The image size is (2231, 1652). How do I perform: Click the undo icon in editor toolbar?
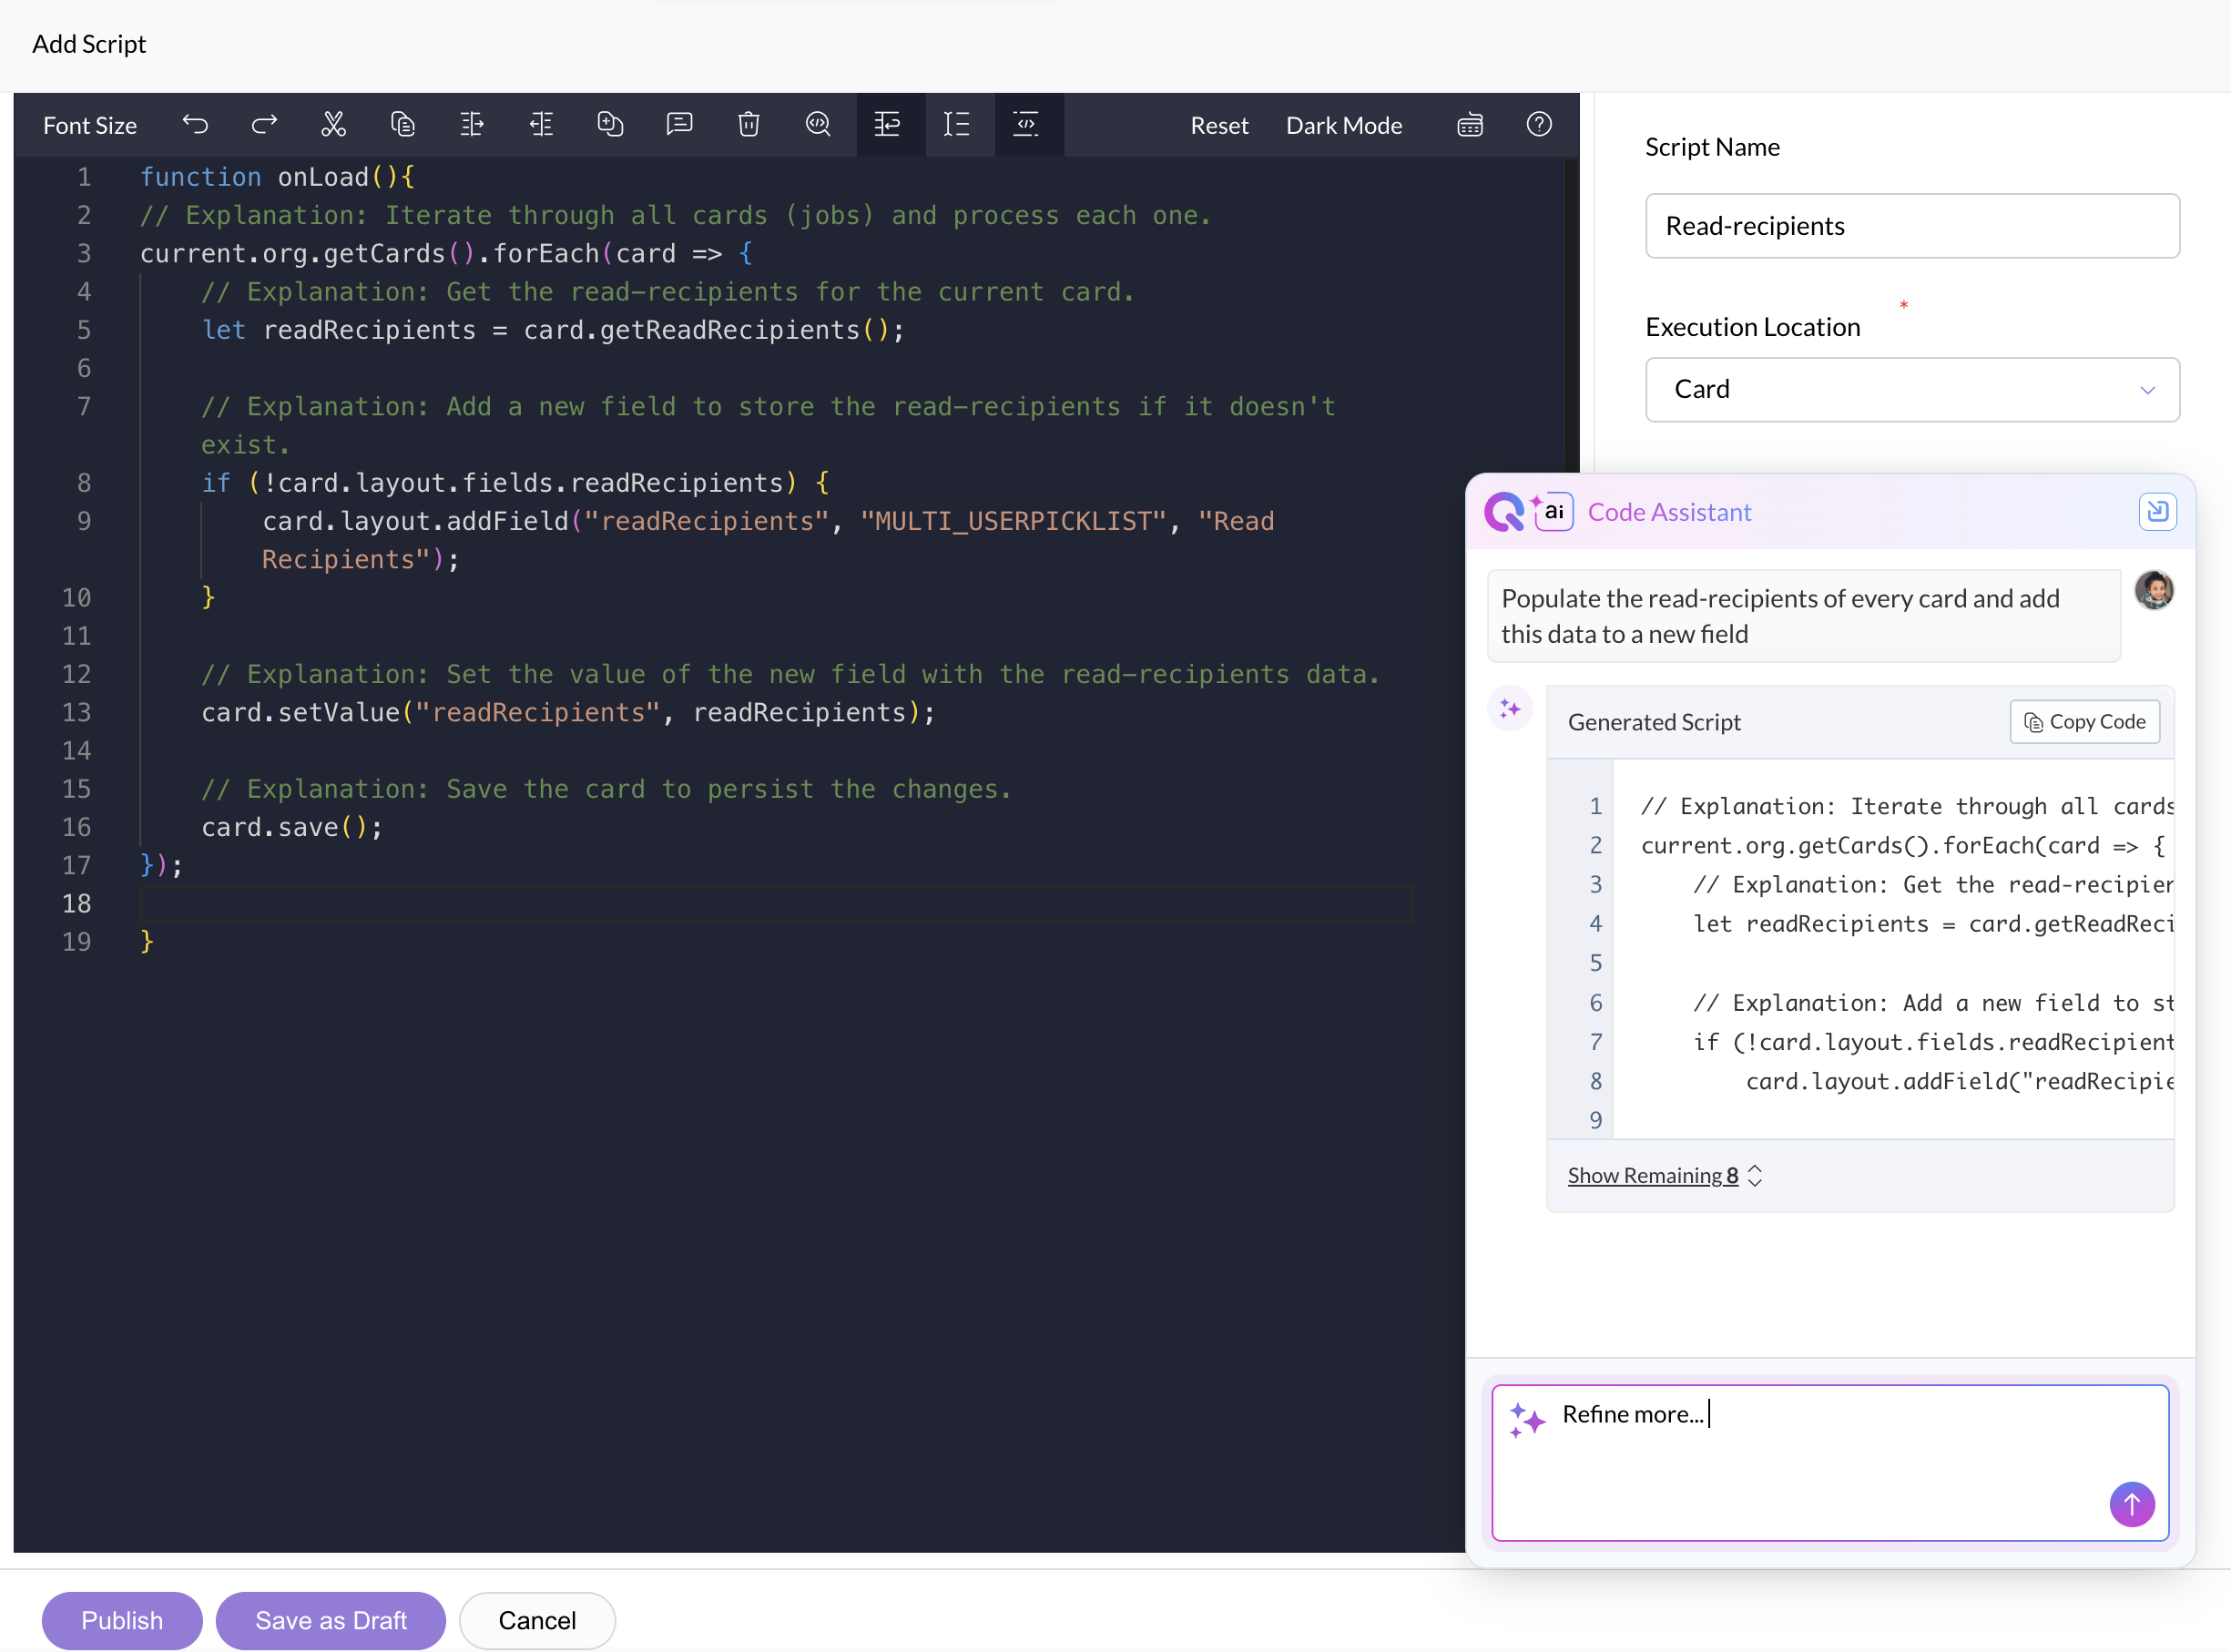[x=195, y=124]
